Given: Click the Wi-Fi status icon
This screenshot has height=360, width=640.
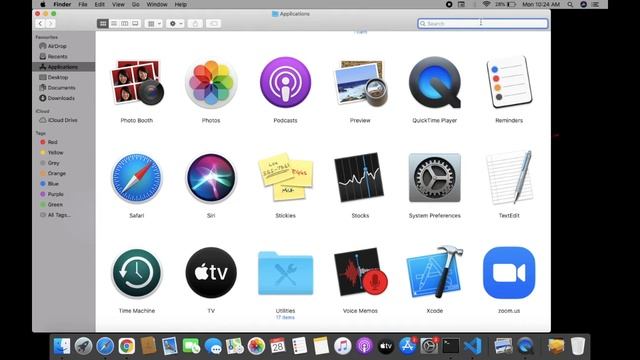Looking at the screenshot, I should tap(486, 4).
